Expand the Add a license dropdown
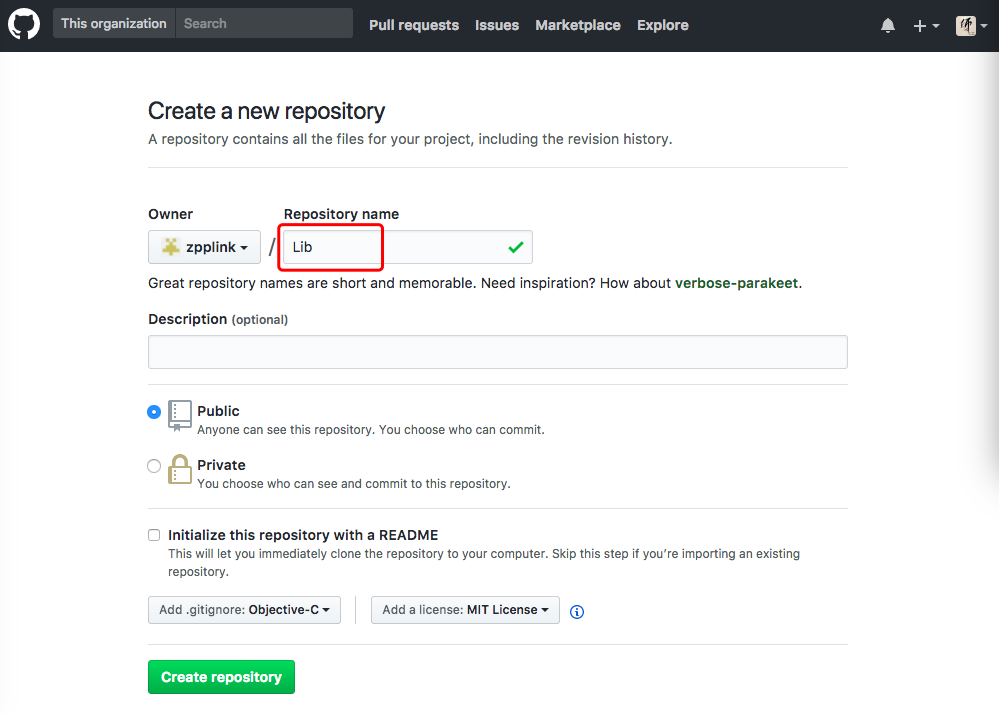Screen dimensions: 999x713 465,610
